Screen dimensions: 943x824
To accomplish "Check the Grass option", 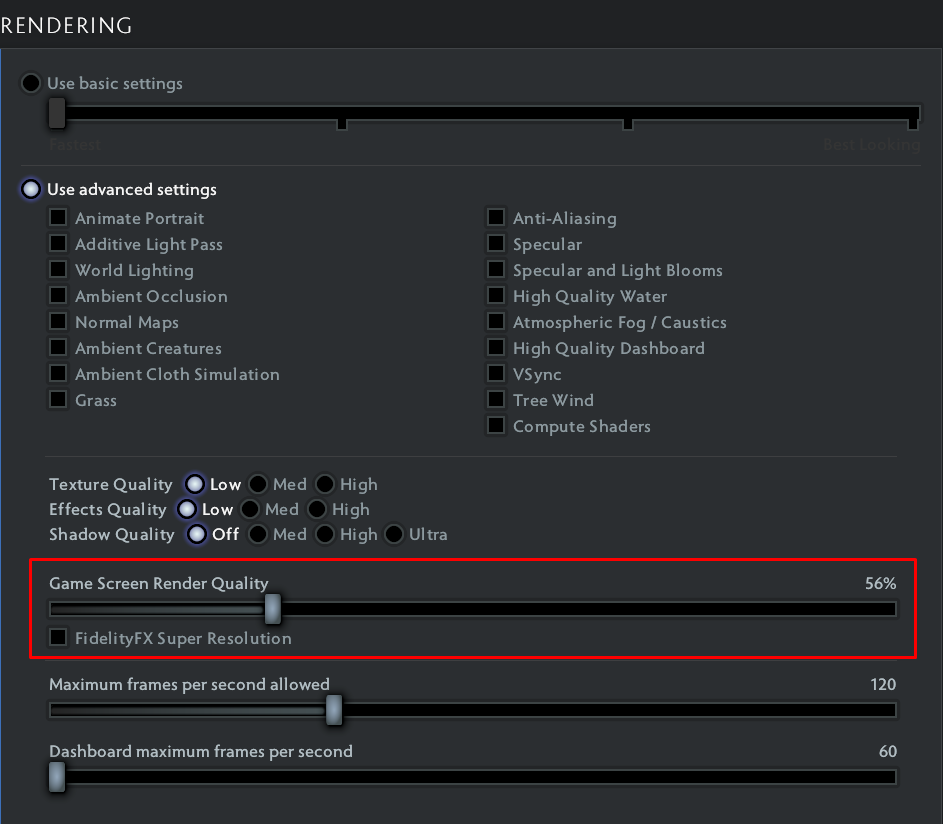I will point(58,399).
